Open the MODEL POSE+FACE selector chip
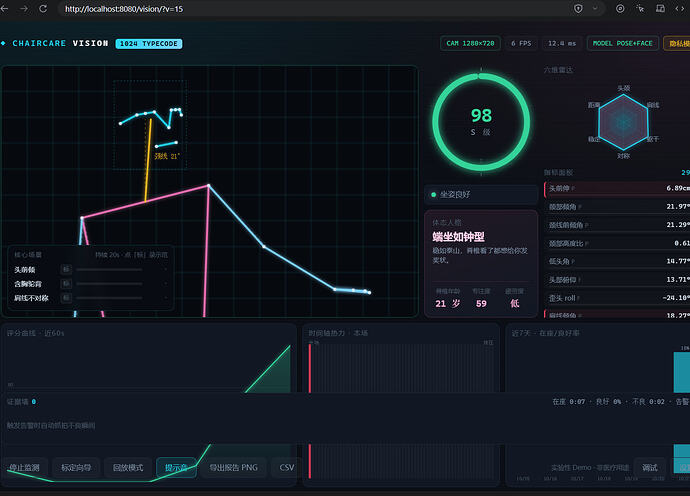Image resolution: width=690 pixels, height=496 pixels. click(623, 43)
